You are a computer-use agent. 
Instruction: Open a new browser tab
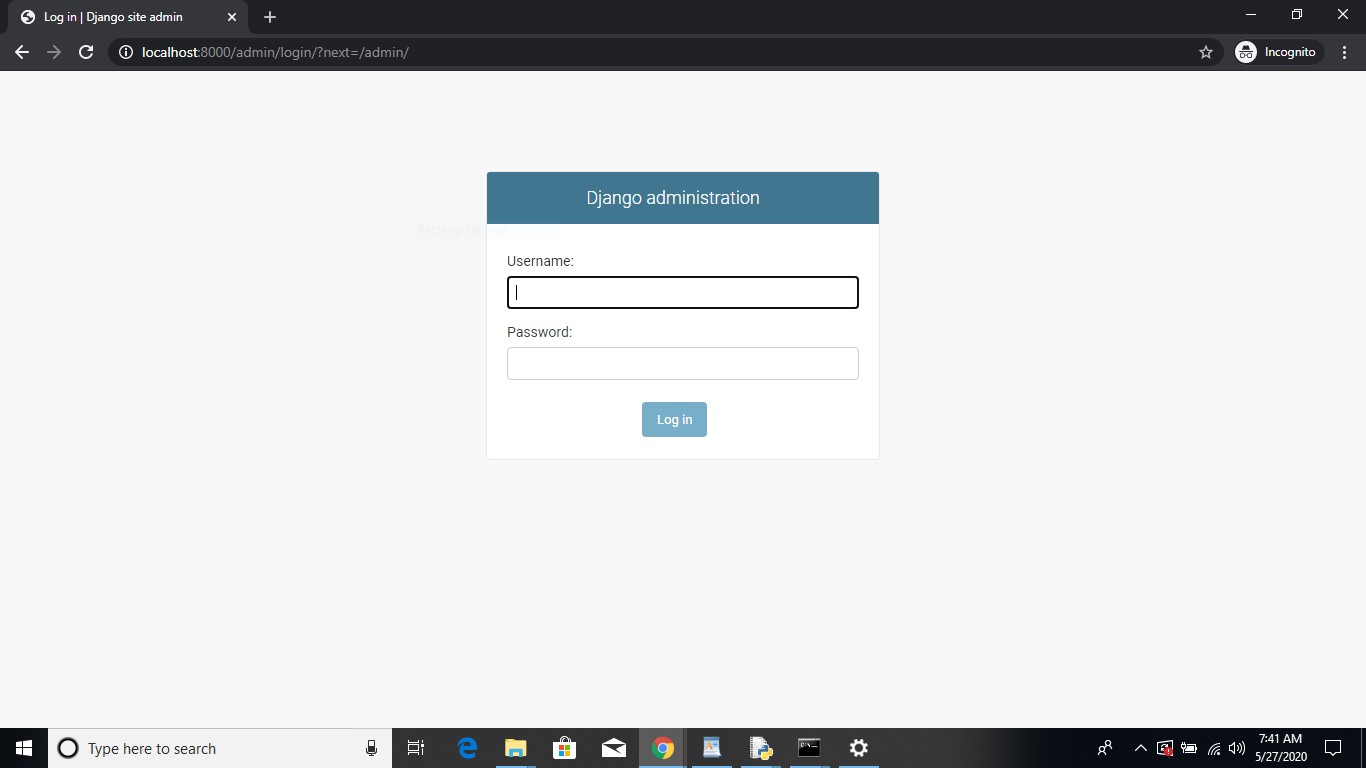click(270, 17)
